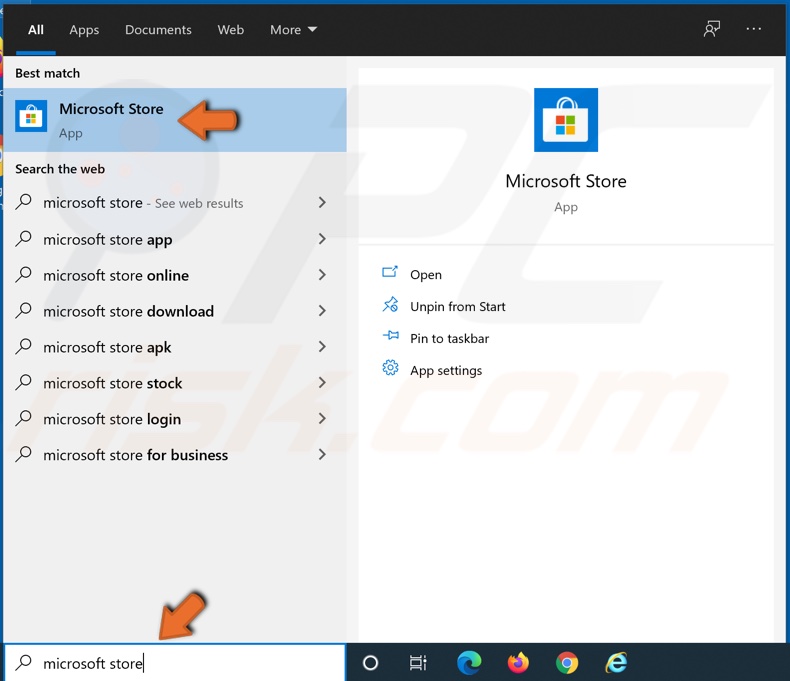Expand the 'microsoft store app' suggestion arrow

pyautogui.click(x=322, y=239)
